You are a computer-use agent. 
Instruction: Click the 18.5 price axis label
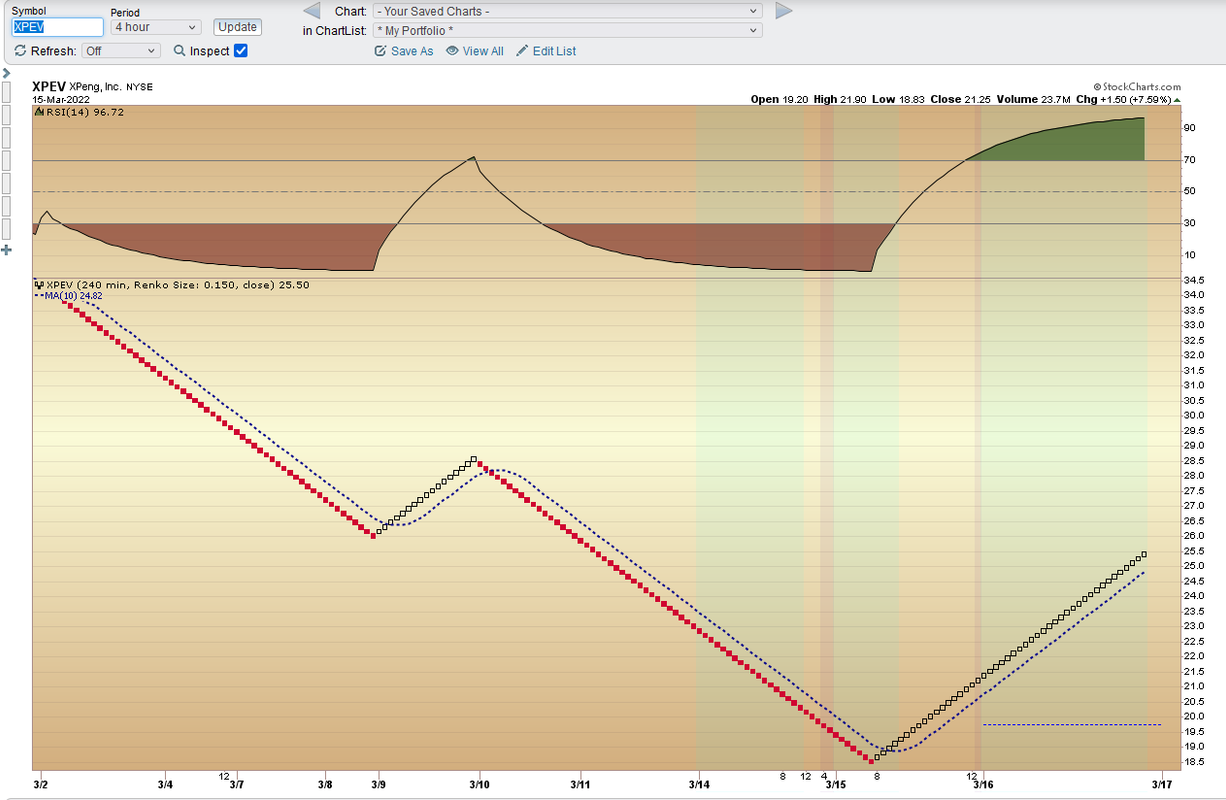[1193, 761]
